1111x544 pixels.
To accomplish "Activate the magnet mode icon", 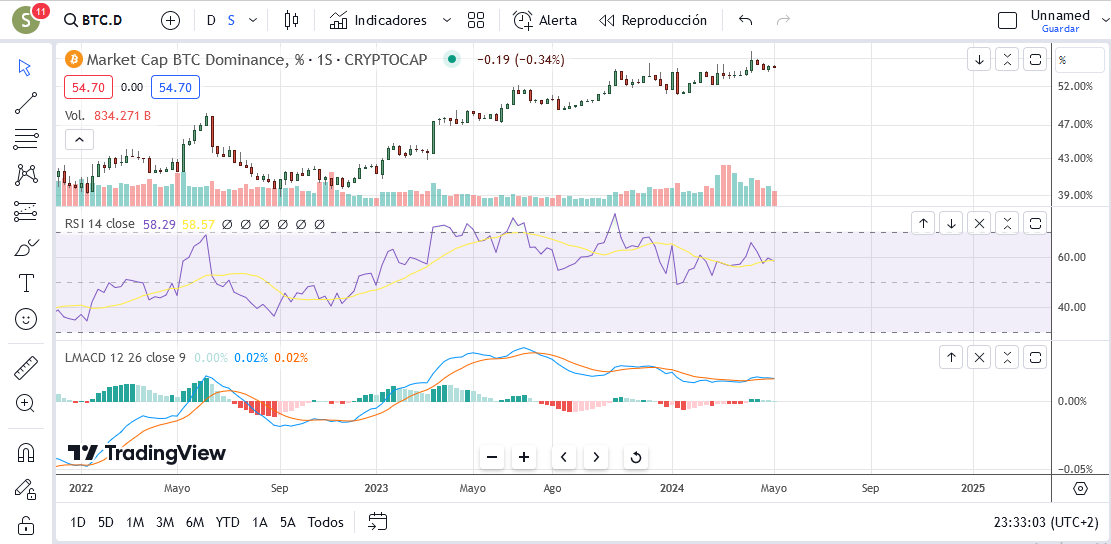I will [x=26, y=452].
